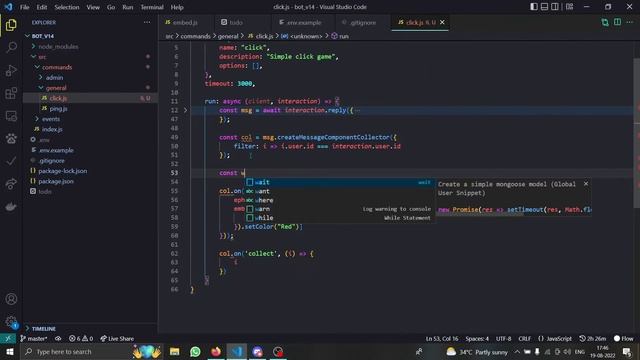Screen dimensions: 640x360
Task: Expand the Timeline section
Action: (x=44, y=329)
